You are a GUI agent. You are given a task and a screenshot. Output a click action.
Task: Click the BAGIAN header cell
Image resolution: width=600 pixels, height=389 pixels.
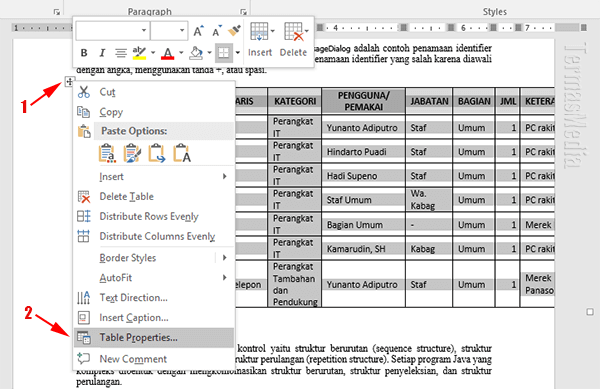coord(474,101)
